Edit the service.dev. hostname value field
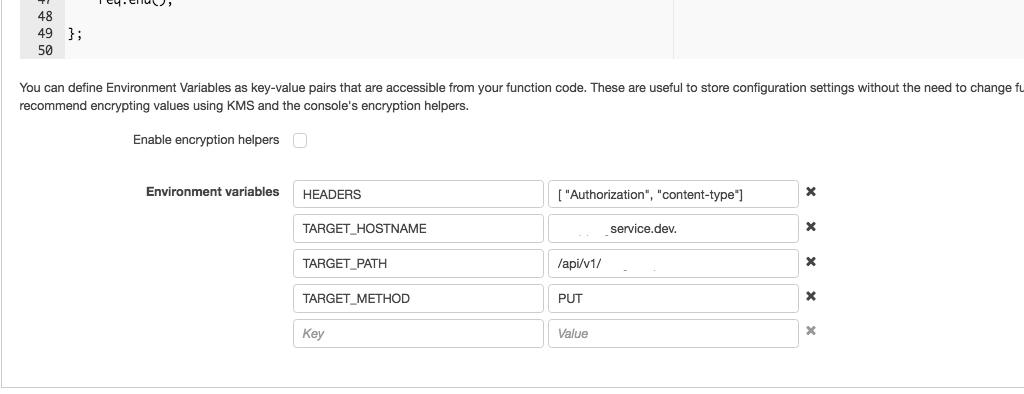Screen dimensions: 1024x394 click(x=673, y=229)
